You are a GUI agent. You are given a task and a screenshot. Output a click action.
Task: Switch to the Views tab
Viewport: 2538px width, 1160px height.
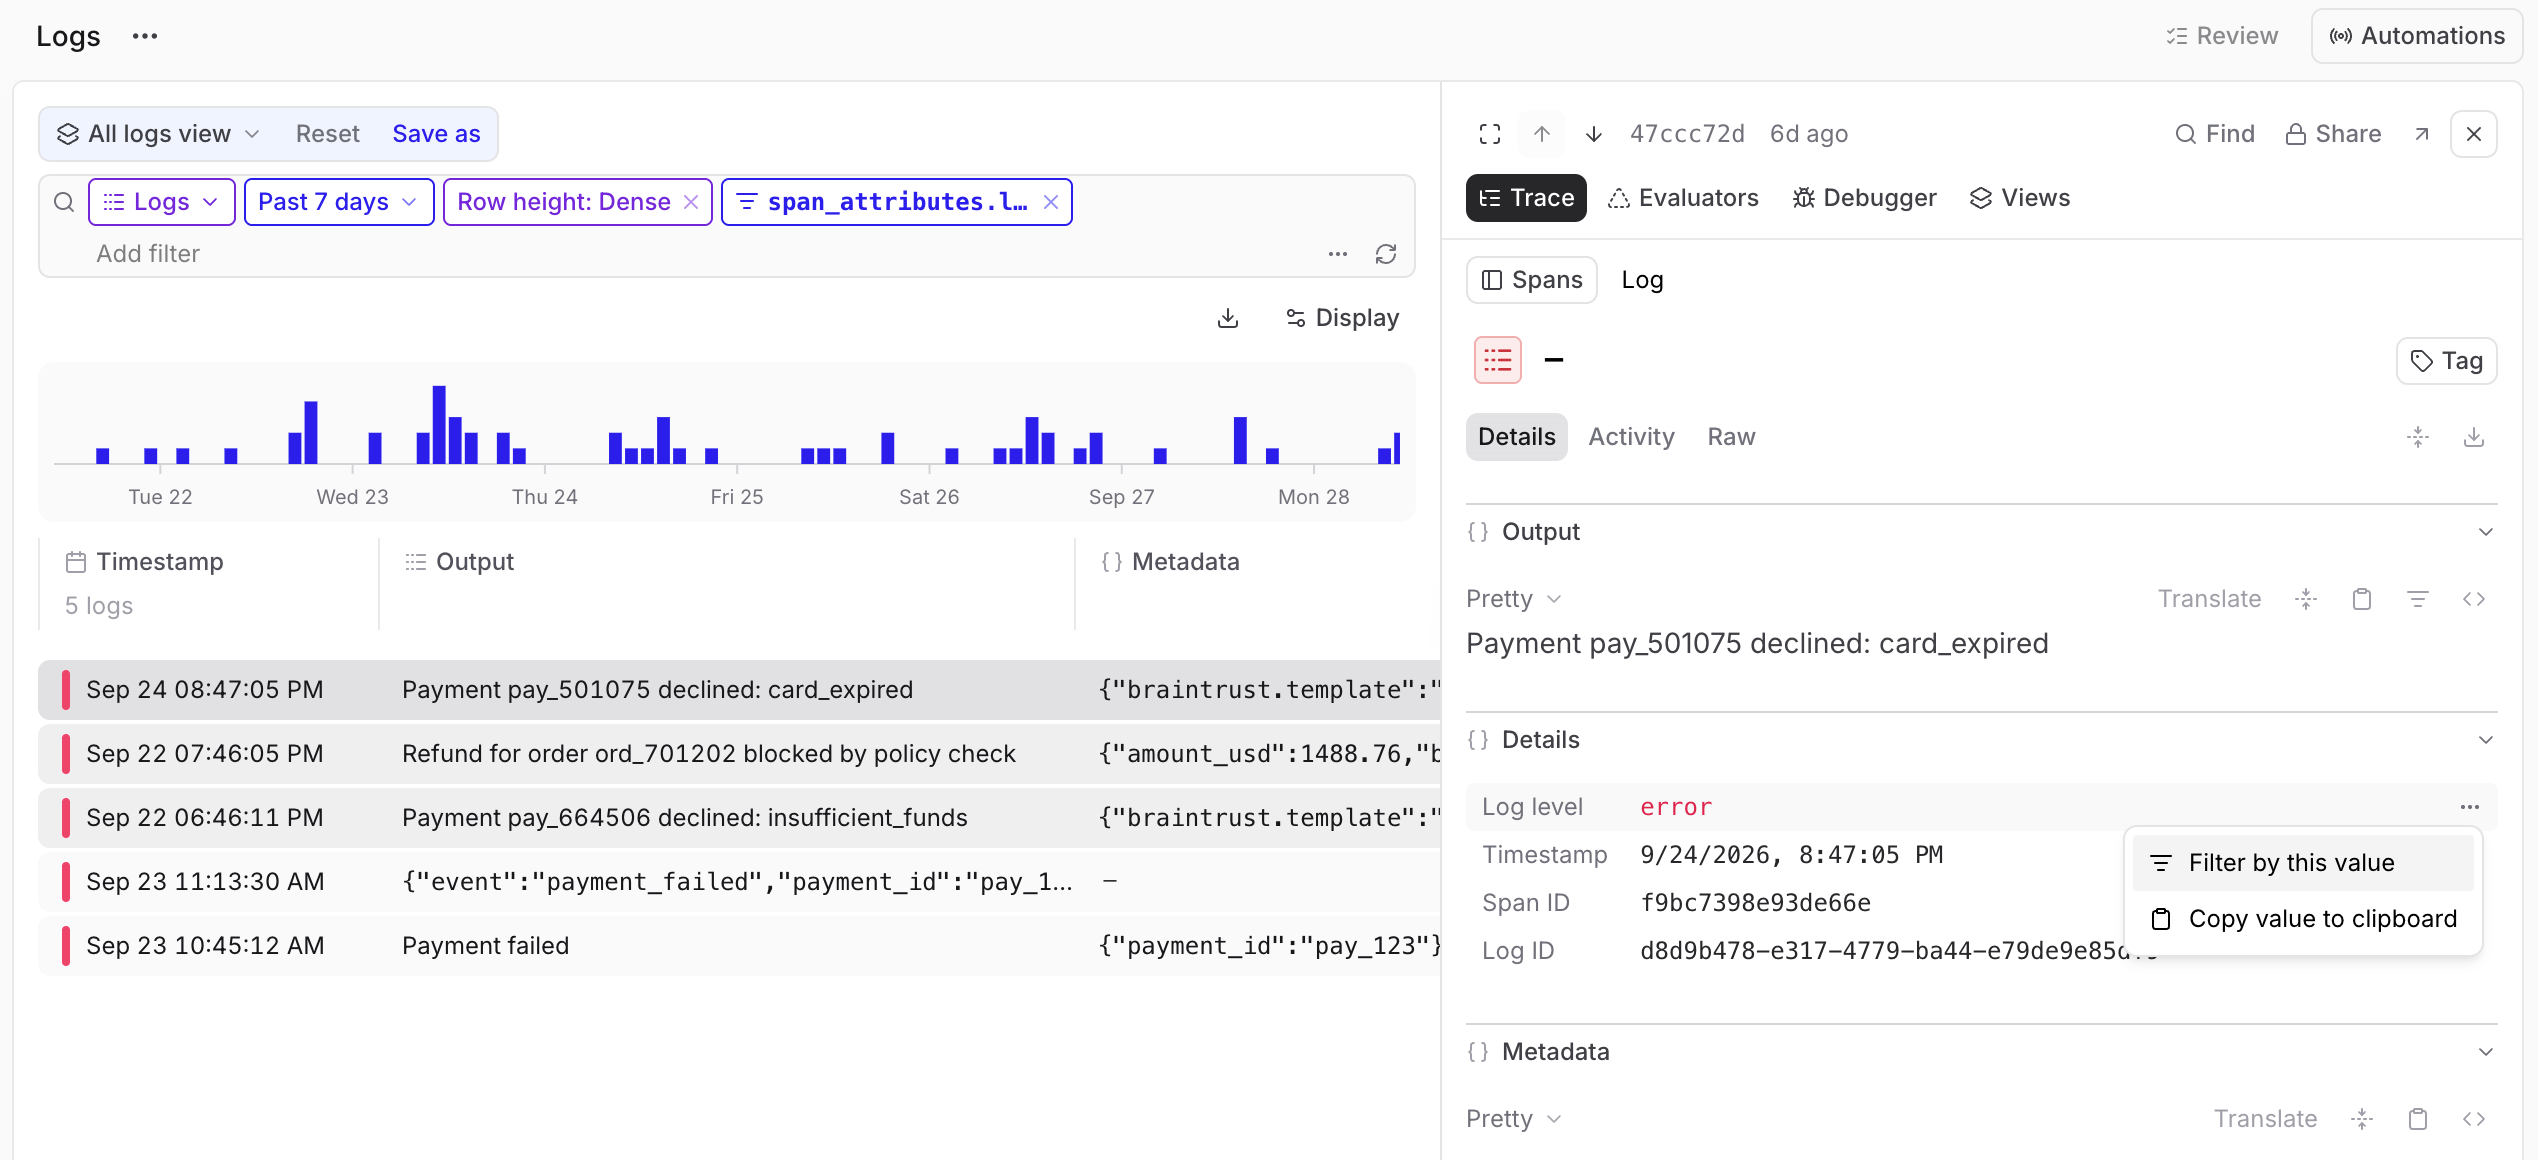pos(2020,198)
